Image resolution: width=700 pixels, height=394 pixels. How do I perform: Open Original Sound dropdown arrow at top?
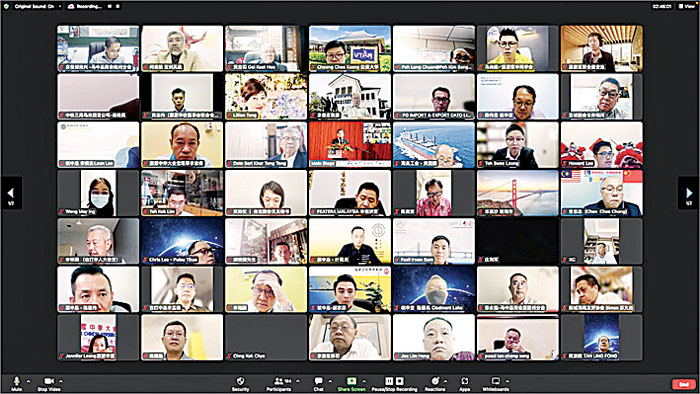point(60,6)
